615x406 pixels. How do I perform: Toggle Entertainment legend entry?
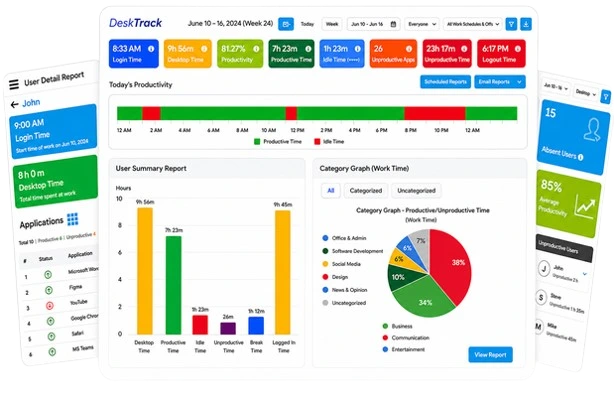click(x=404, y=349)
